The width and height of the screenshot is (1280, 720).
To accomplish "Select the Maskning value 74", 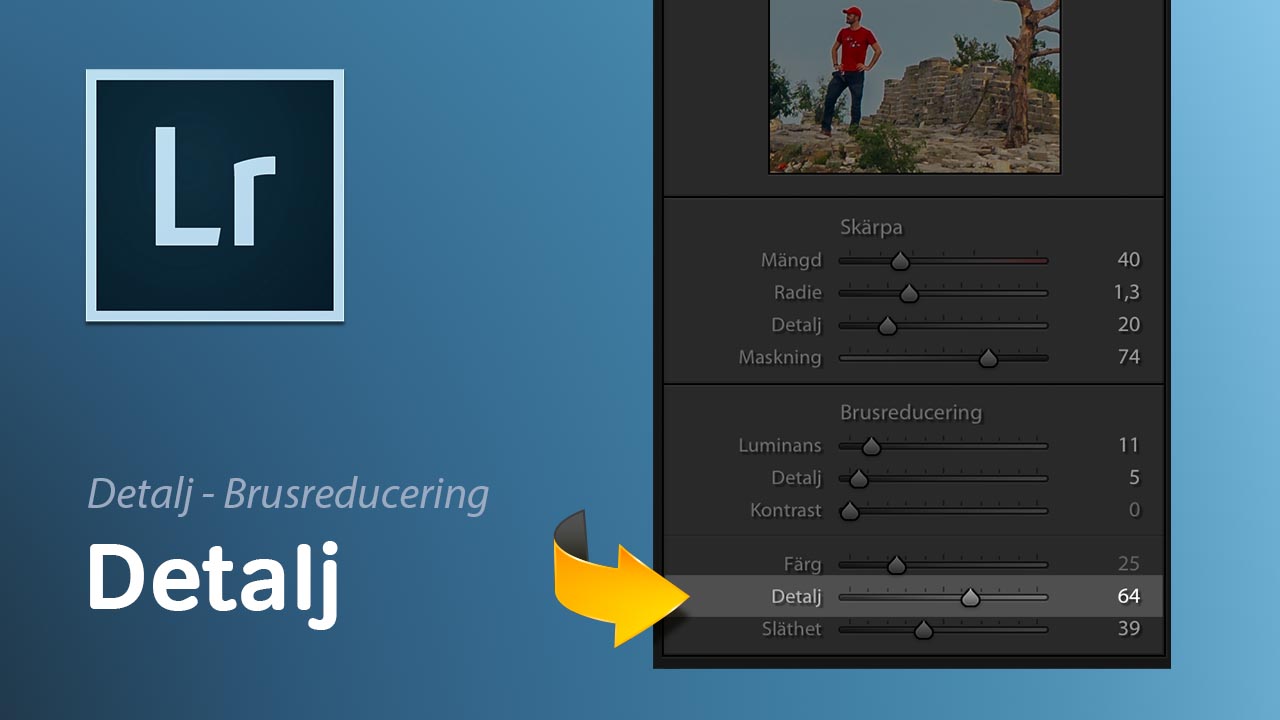I will click(1128, 357).
